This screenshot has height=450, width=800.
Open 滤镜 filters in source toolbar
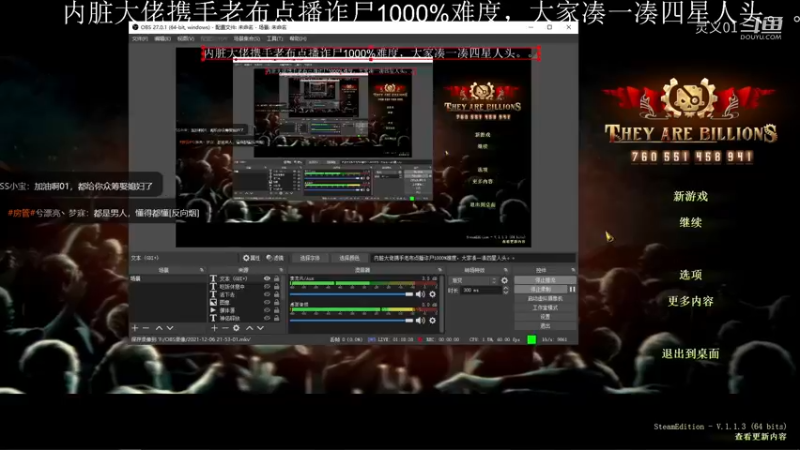(x=275, y=258)
